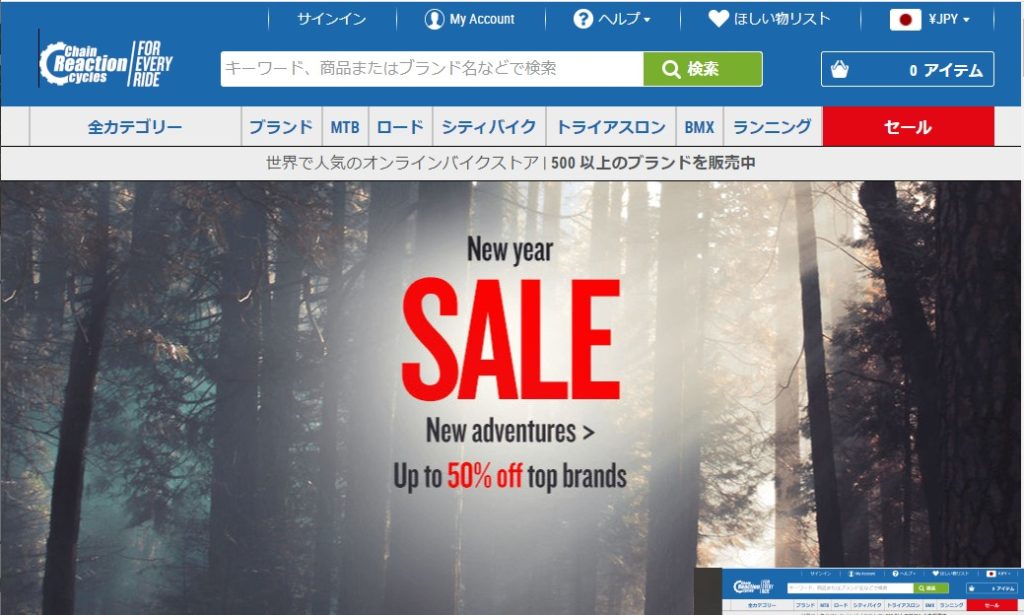Screen dimensions: 1024x615
Task: Click the My Account user icon
Action: pos(434,19)
